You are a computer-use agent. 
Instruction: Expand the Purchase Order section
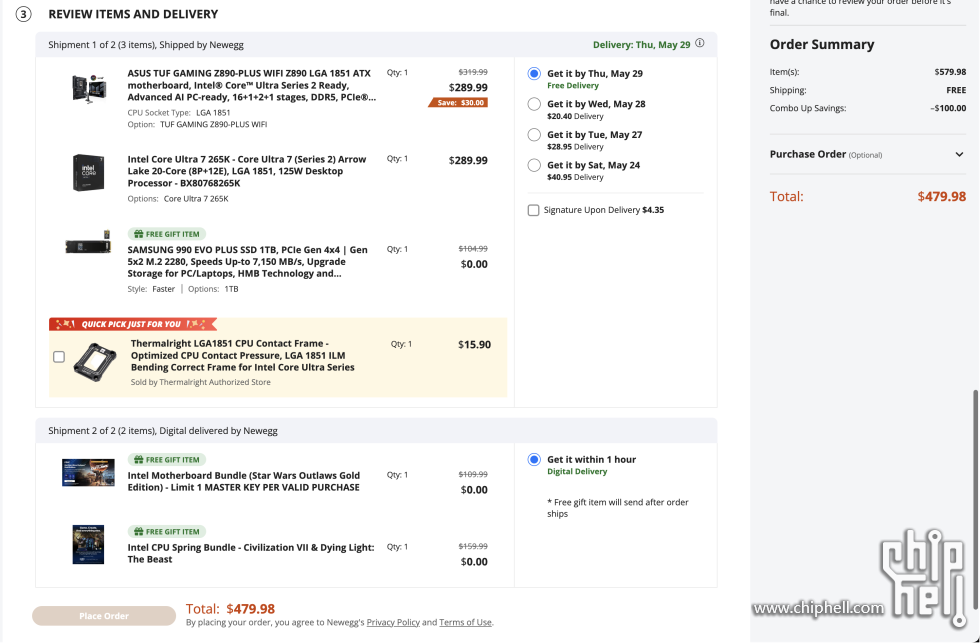(959, 154)
